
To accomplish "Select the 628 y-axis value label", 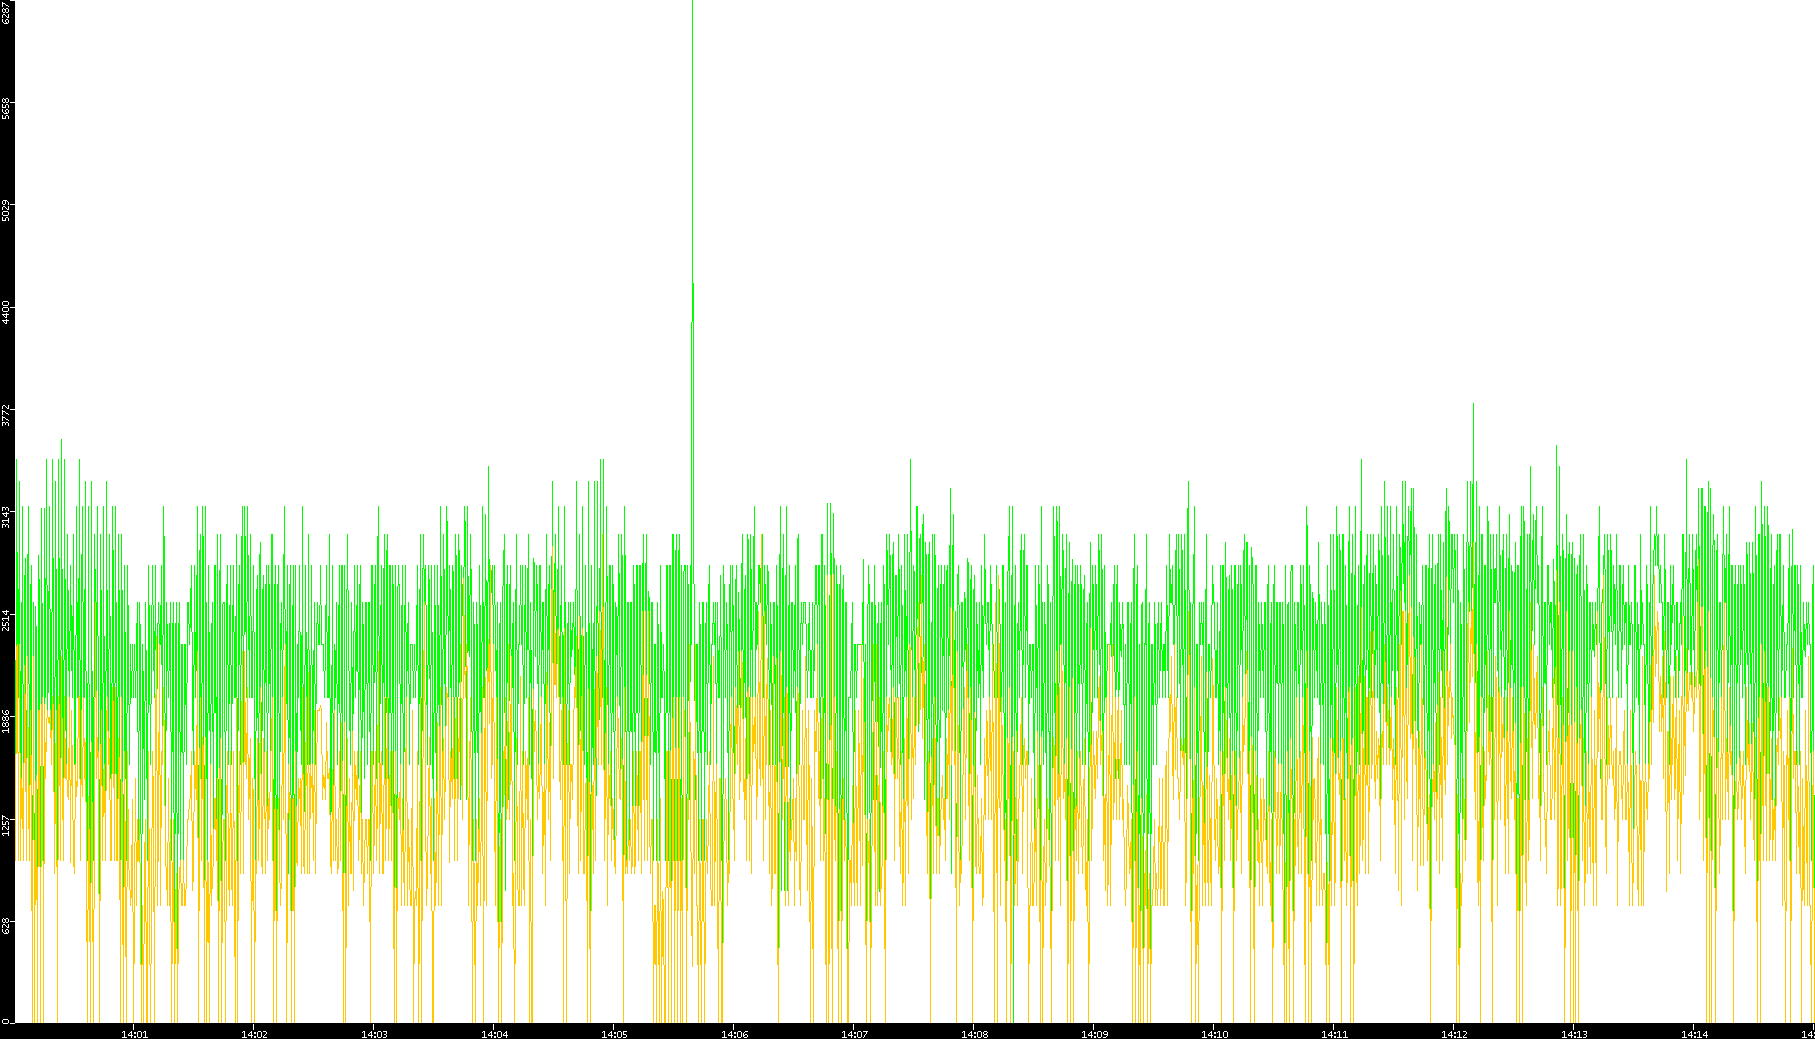I will point(6,926).
